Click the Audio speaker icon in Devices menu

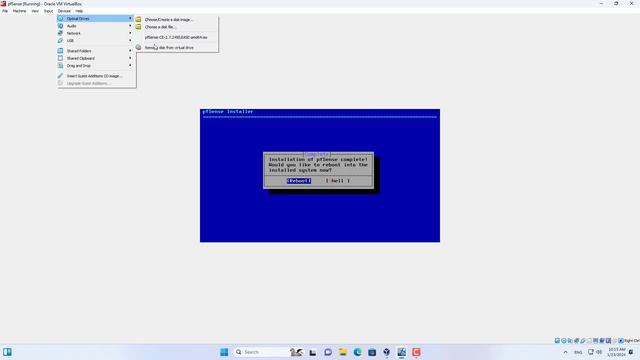[x=60, y=26]
